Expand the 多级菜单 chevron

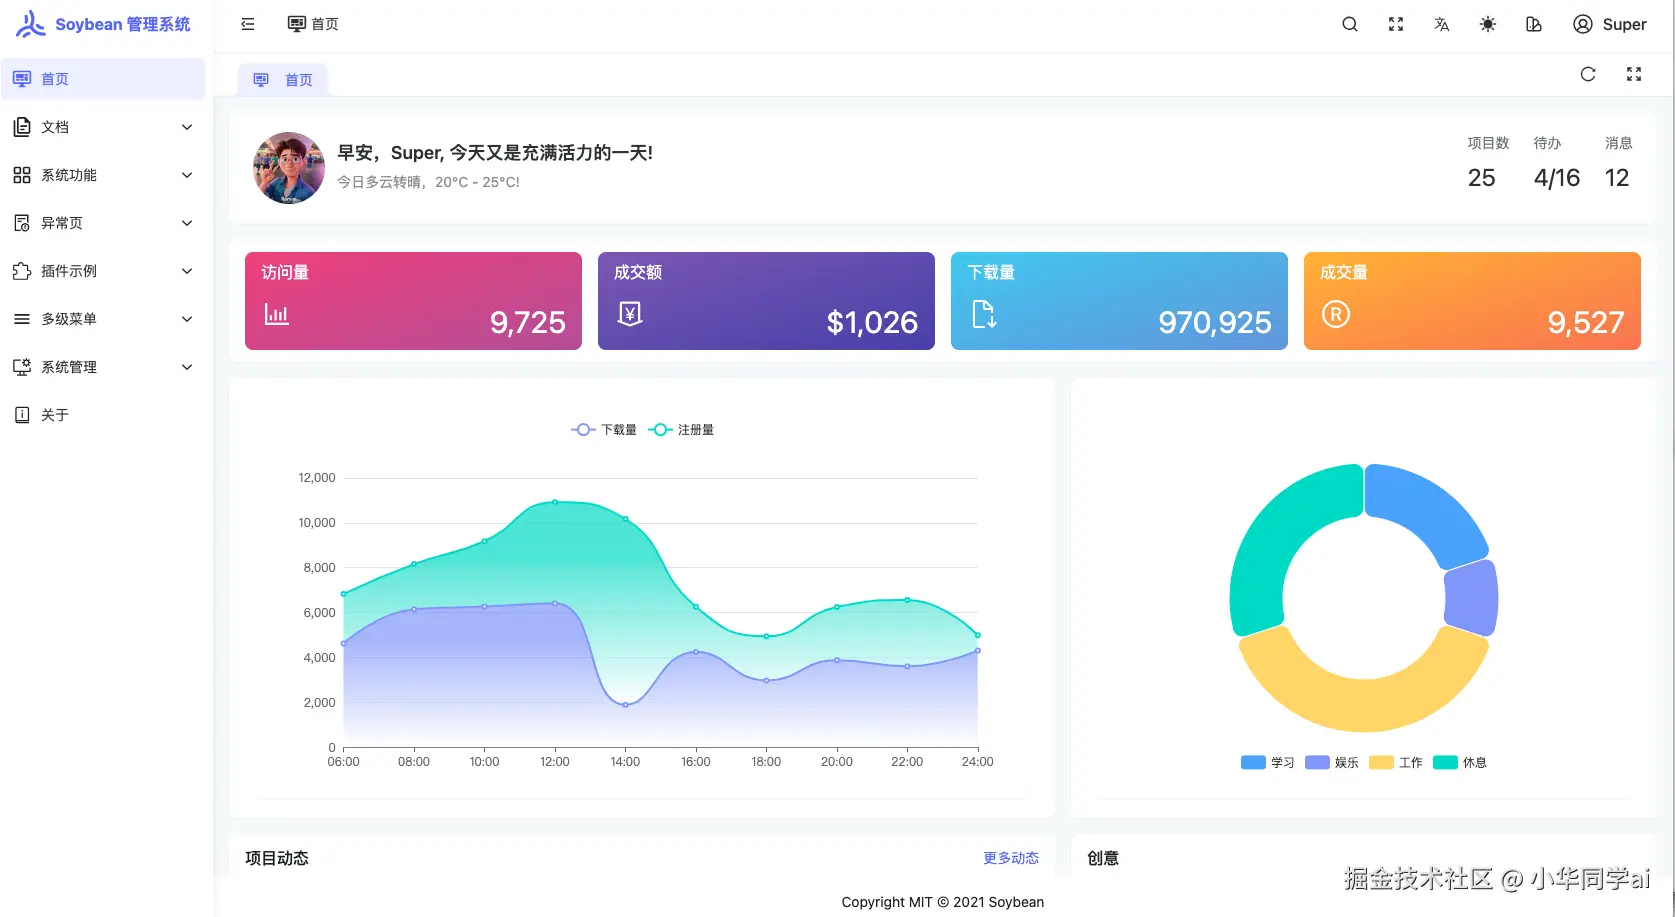click(x=187, y=319)
